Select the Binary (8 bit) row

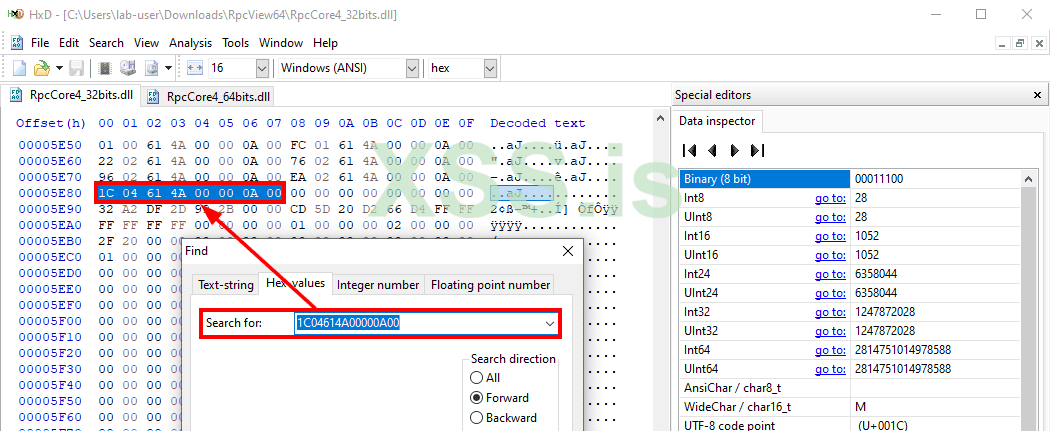pyautogui.click(x=850, y=179)
